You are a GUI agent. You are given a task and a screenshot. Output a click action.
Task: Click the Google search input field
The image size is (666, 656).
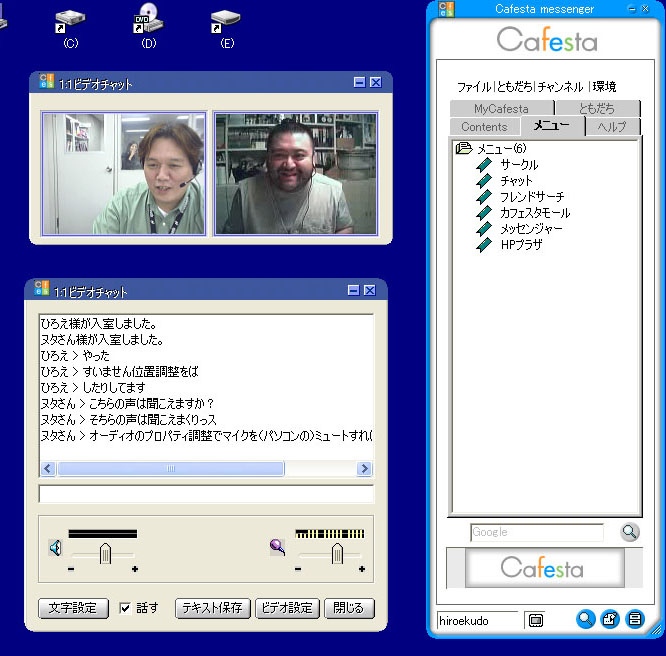pyautogui.click(x=537, y=532)
